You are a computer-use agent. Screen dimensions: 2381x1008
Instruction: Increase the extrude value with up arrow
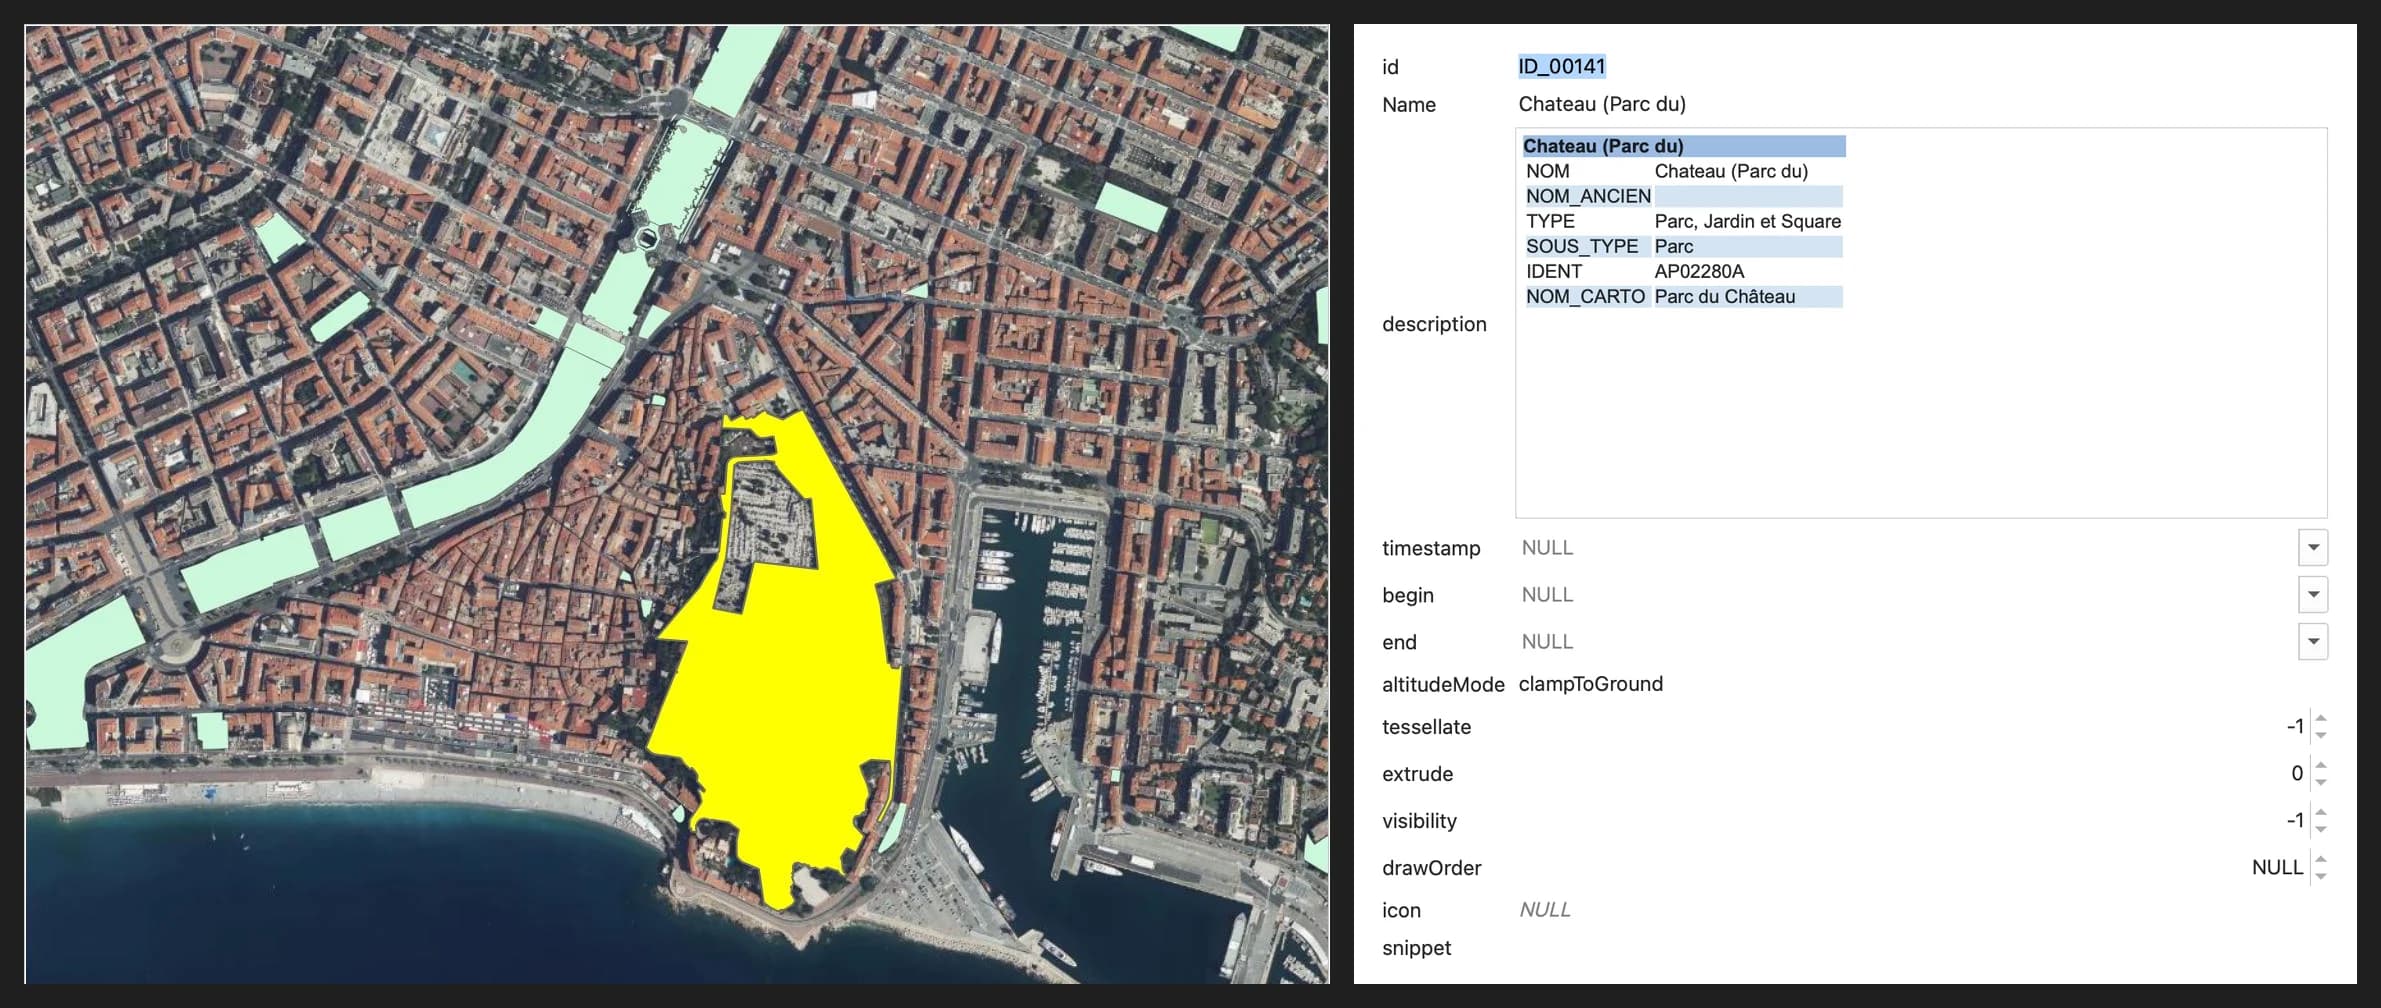pos(2321,766)
